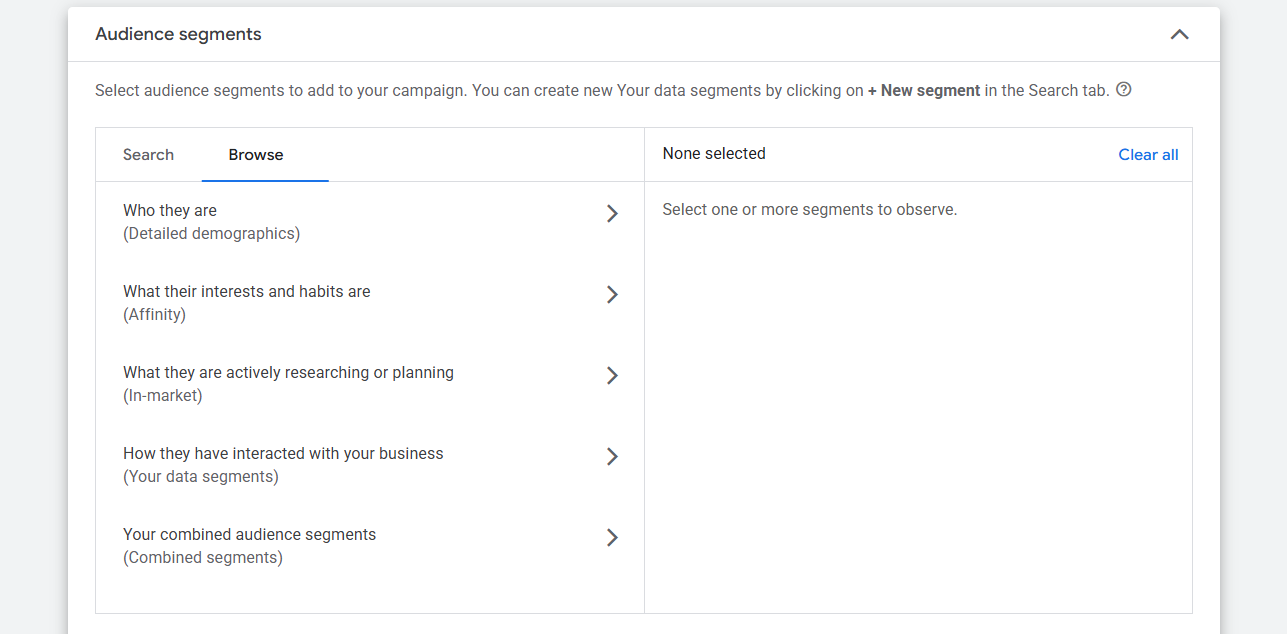This screenshot has height=634, width=1287.
Task: Open arrow for actively researching or planning
Action: coord(612,376)
